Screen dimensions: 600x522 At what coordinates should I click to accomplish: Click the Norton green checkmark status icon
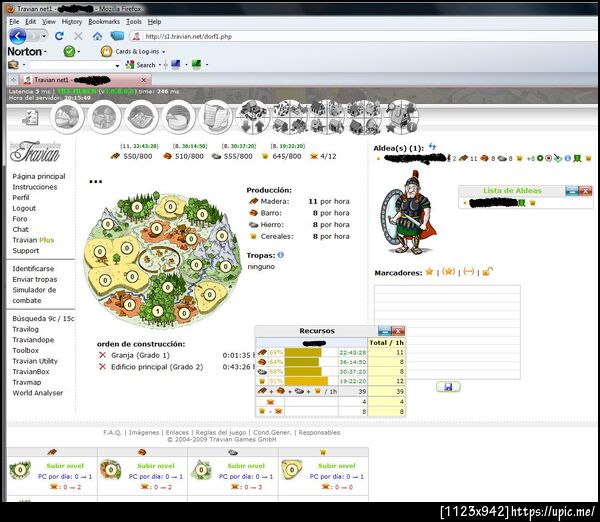click(69, 51)
